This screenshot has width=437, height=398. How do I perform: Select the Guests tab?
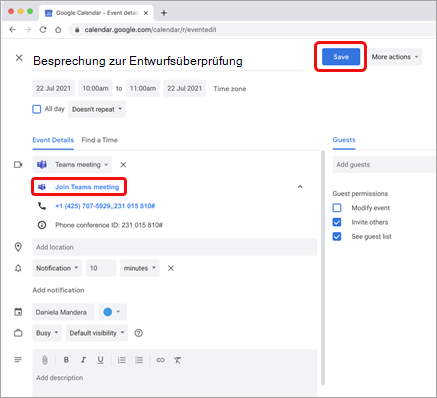point(344,140)
